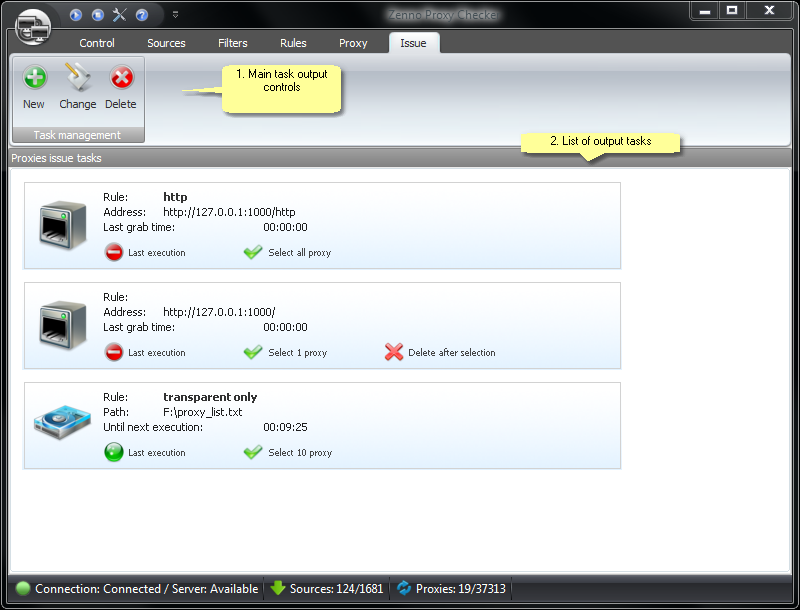
Task: Toggle Select 10 proxy checkmark
Action: coord(253,453)
